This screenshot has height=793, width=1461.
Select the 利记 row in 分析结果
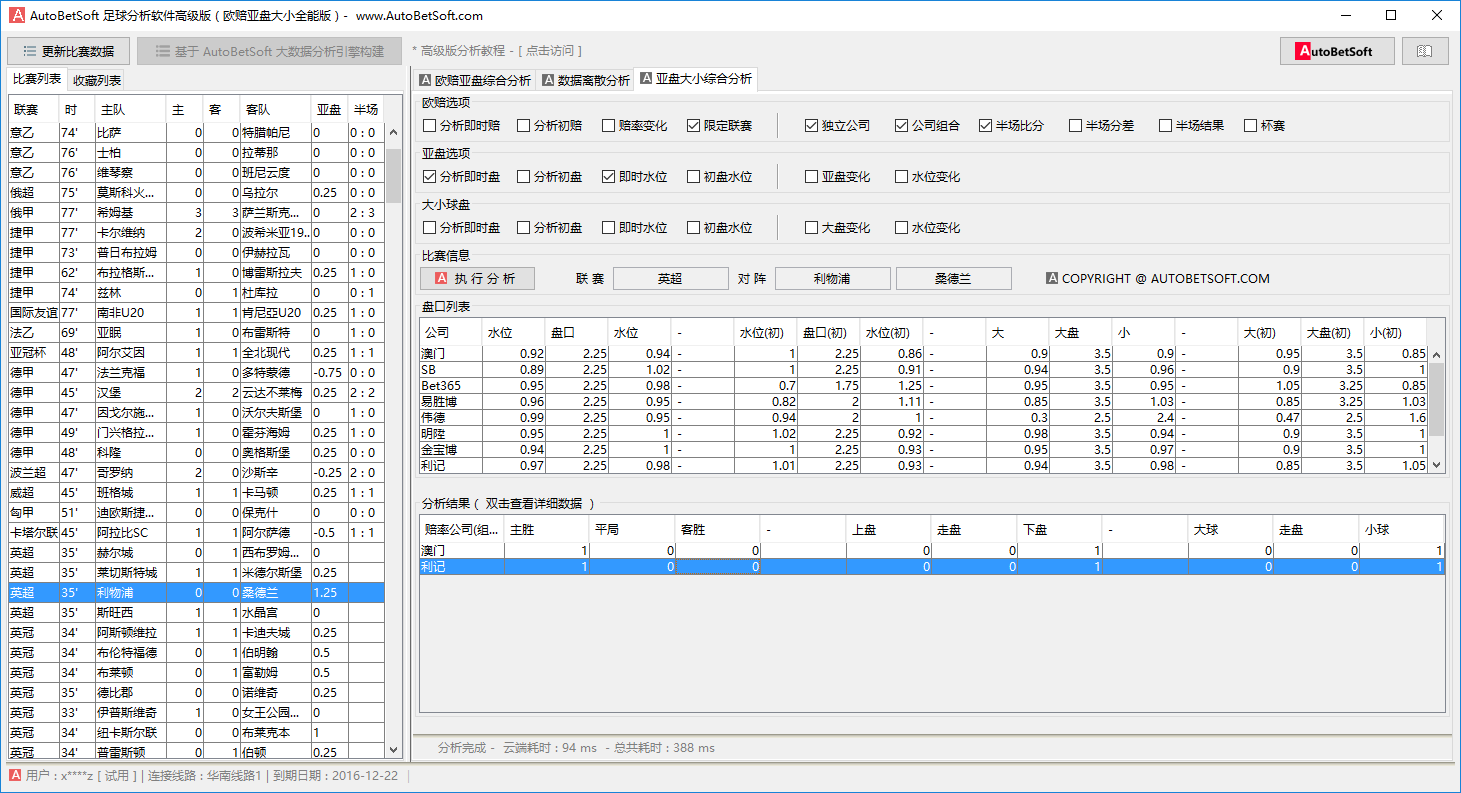pyautogui.click(x=932, y=567)
